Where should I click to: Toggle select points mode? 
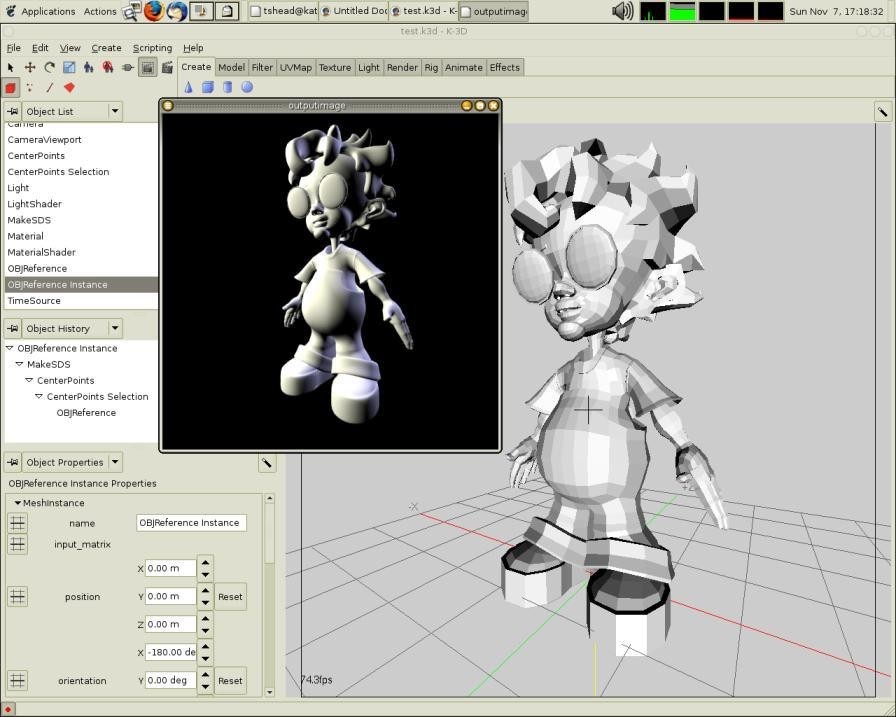(x=29, y=88)
